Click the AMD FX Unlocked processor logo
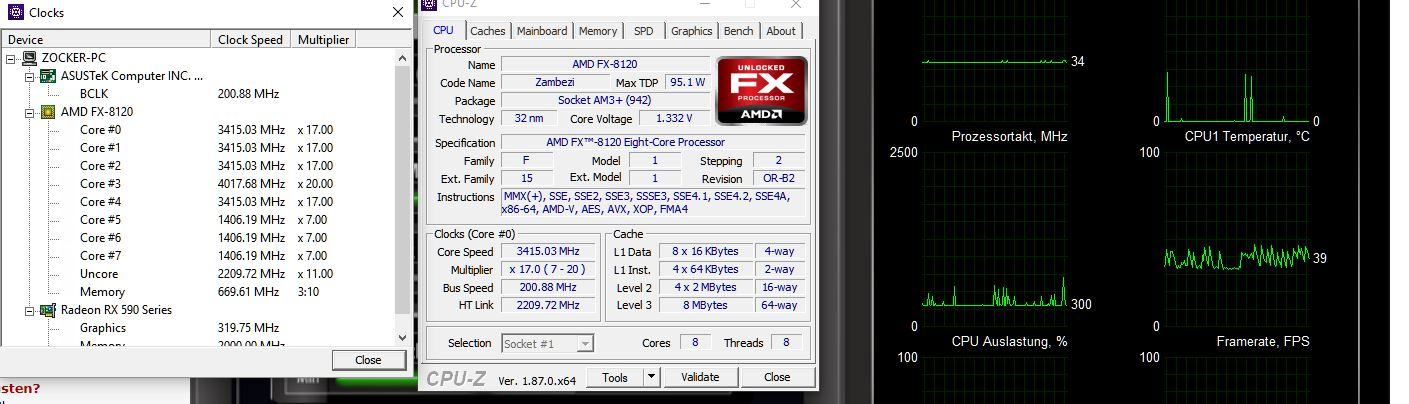 [762, 90]
